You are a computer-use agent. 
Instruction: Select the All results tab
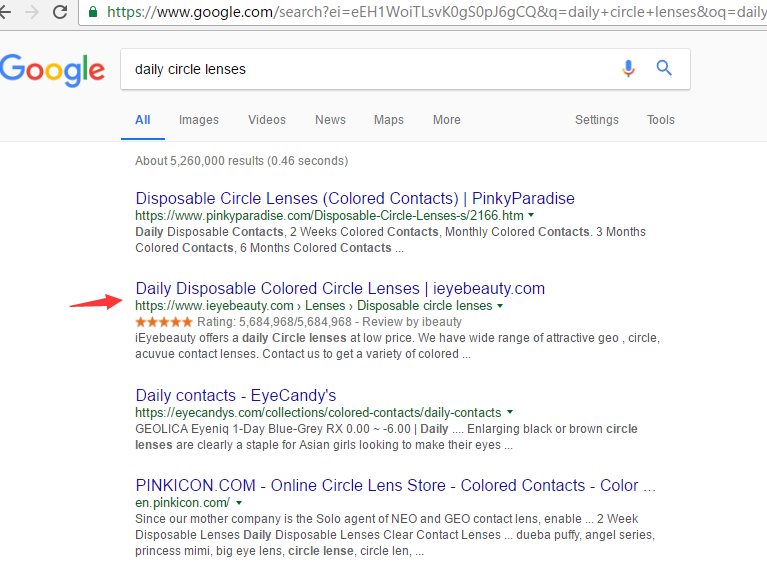pyautogui.click(x=143, y=120)
